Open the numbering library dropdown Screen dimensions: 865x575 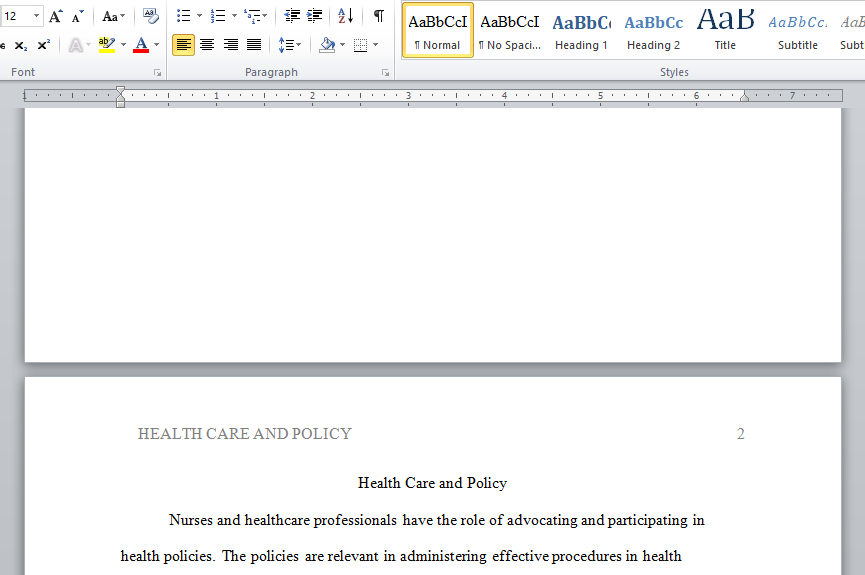coord(234,17)
